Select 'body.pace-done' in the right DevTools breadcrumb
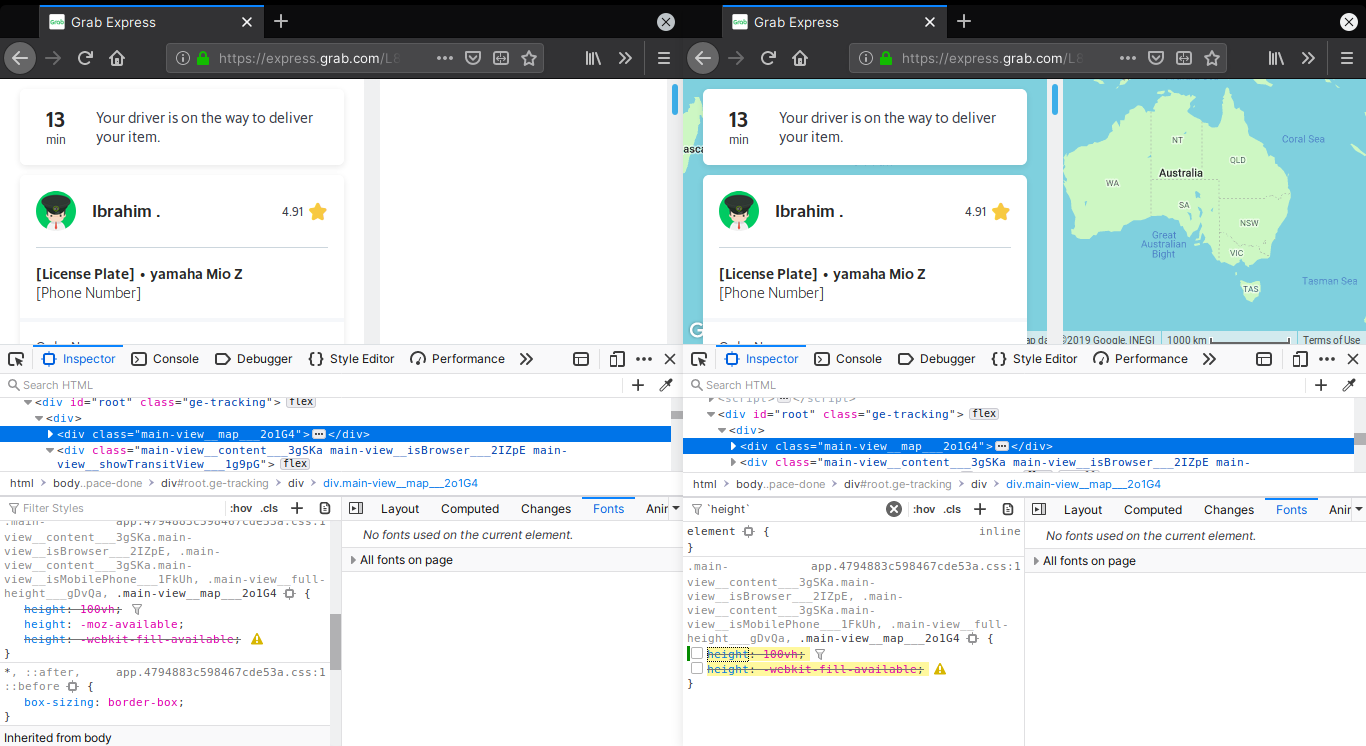The height and width of the screenshot is (746, 1366). (781, 484)
